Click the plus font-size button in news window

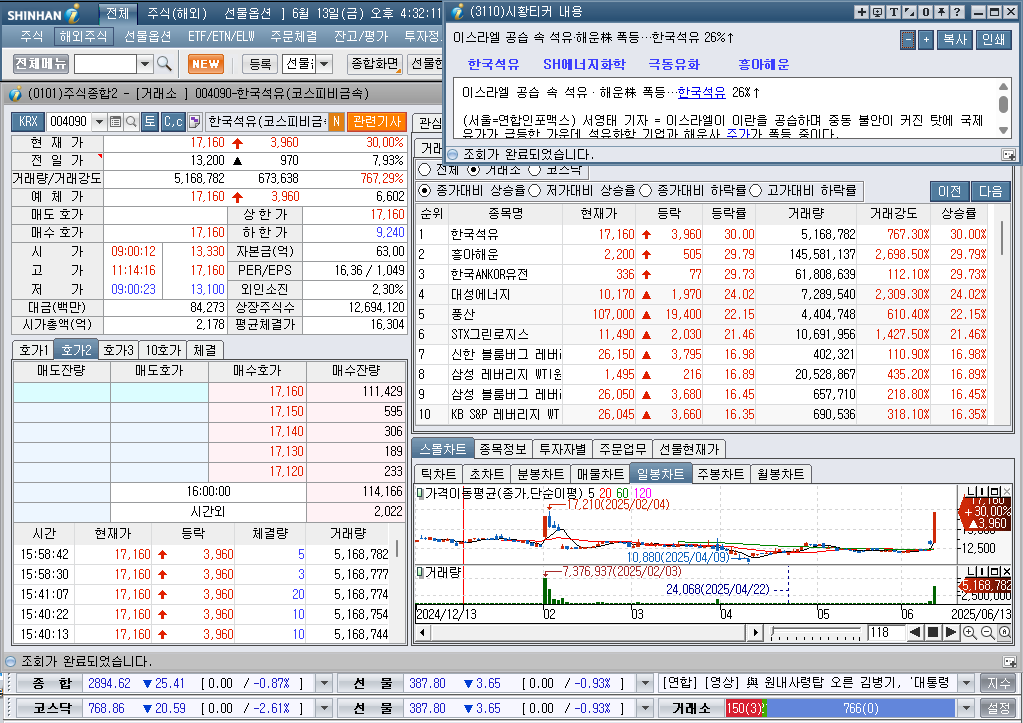tap(926, 39)
